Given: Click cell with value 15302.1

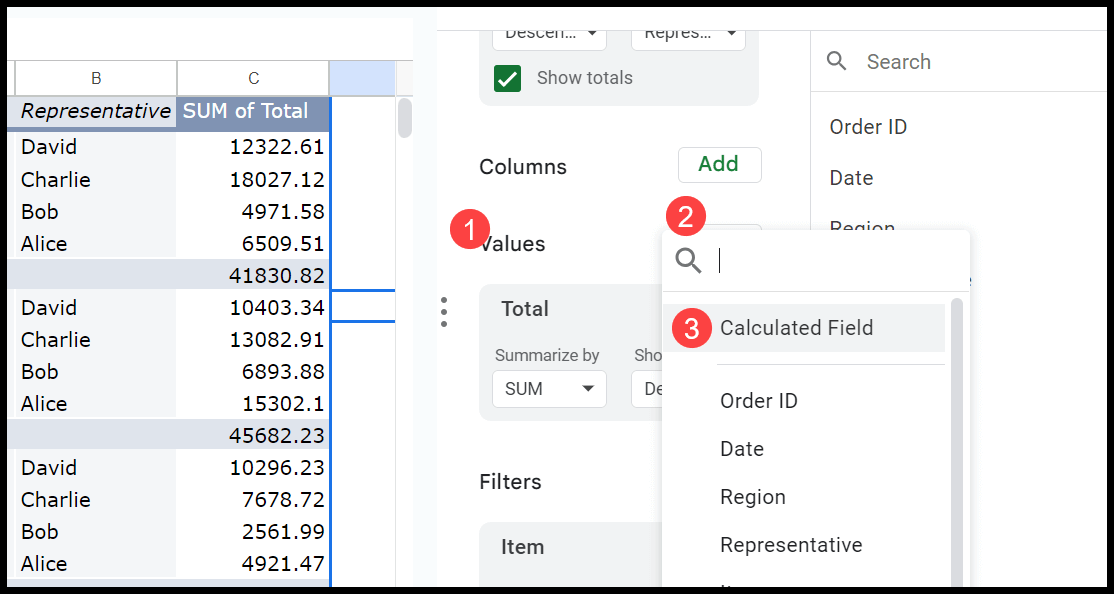Looking at the screenshot, I should (x=254, y=404).
